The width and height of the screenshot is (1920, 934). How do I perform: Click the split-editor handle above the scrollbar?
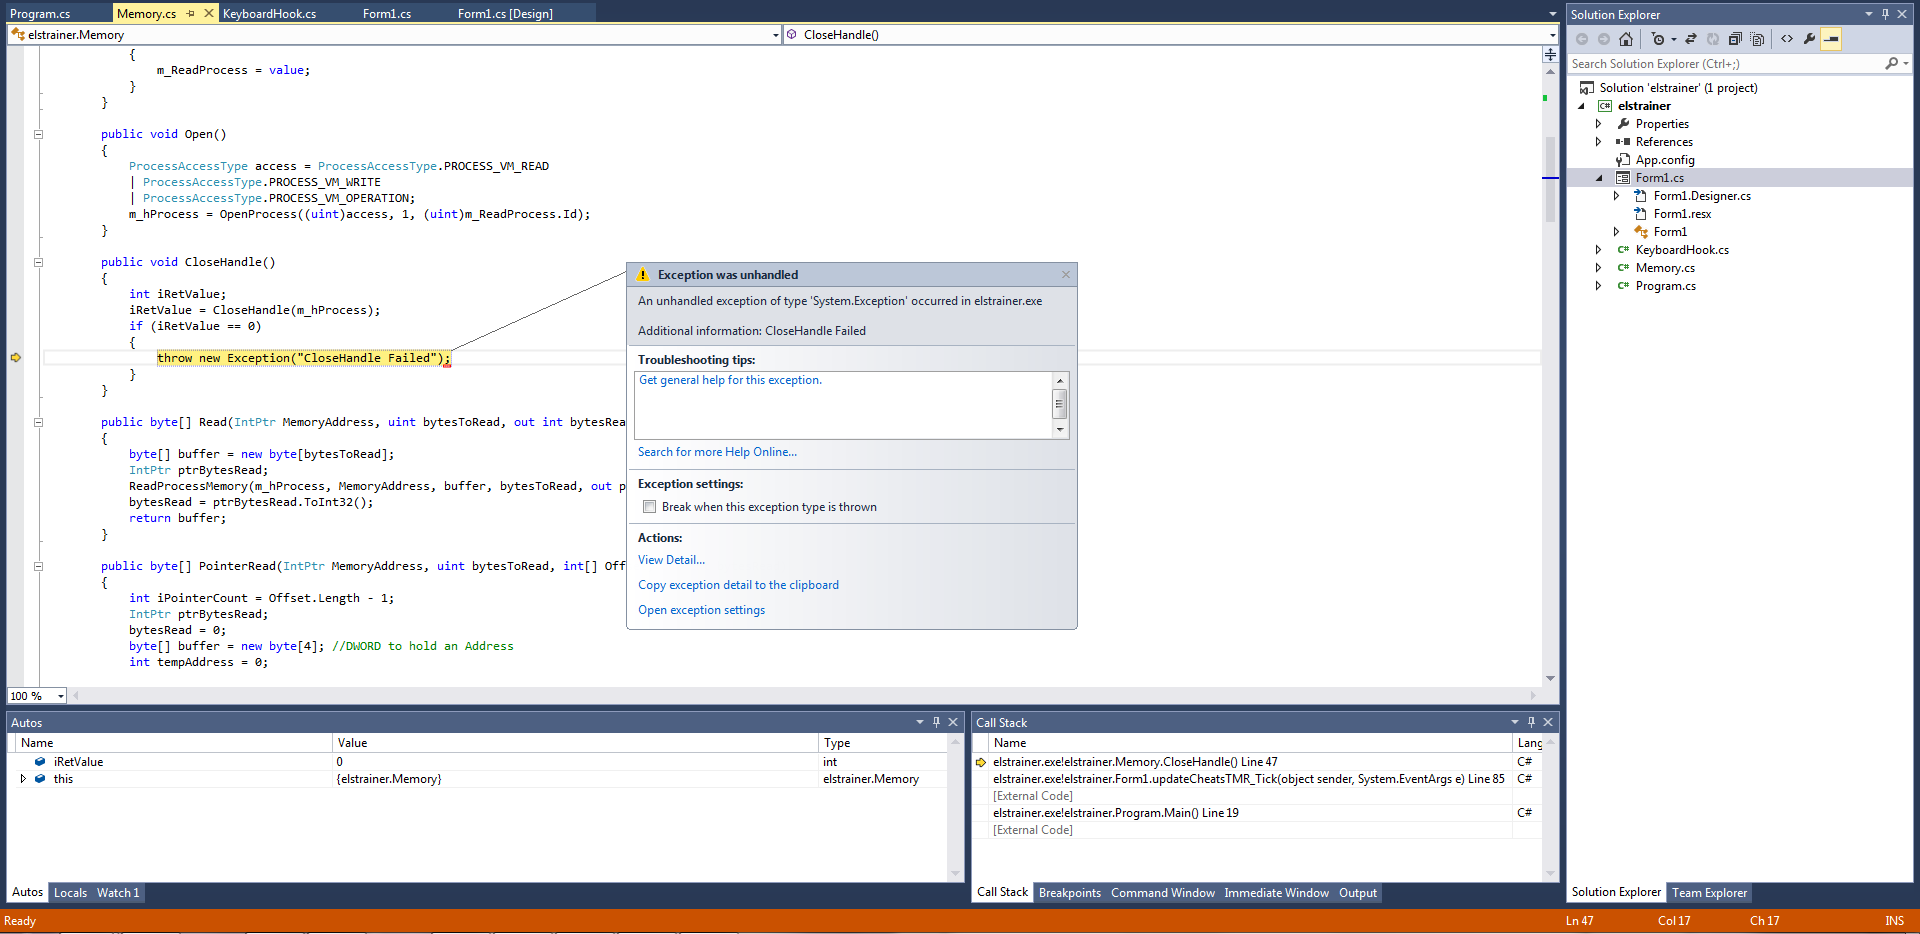click(1550, 54)
